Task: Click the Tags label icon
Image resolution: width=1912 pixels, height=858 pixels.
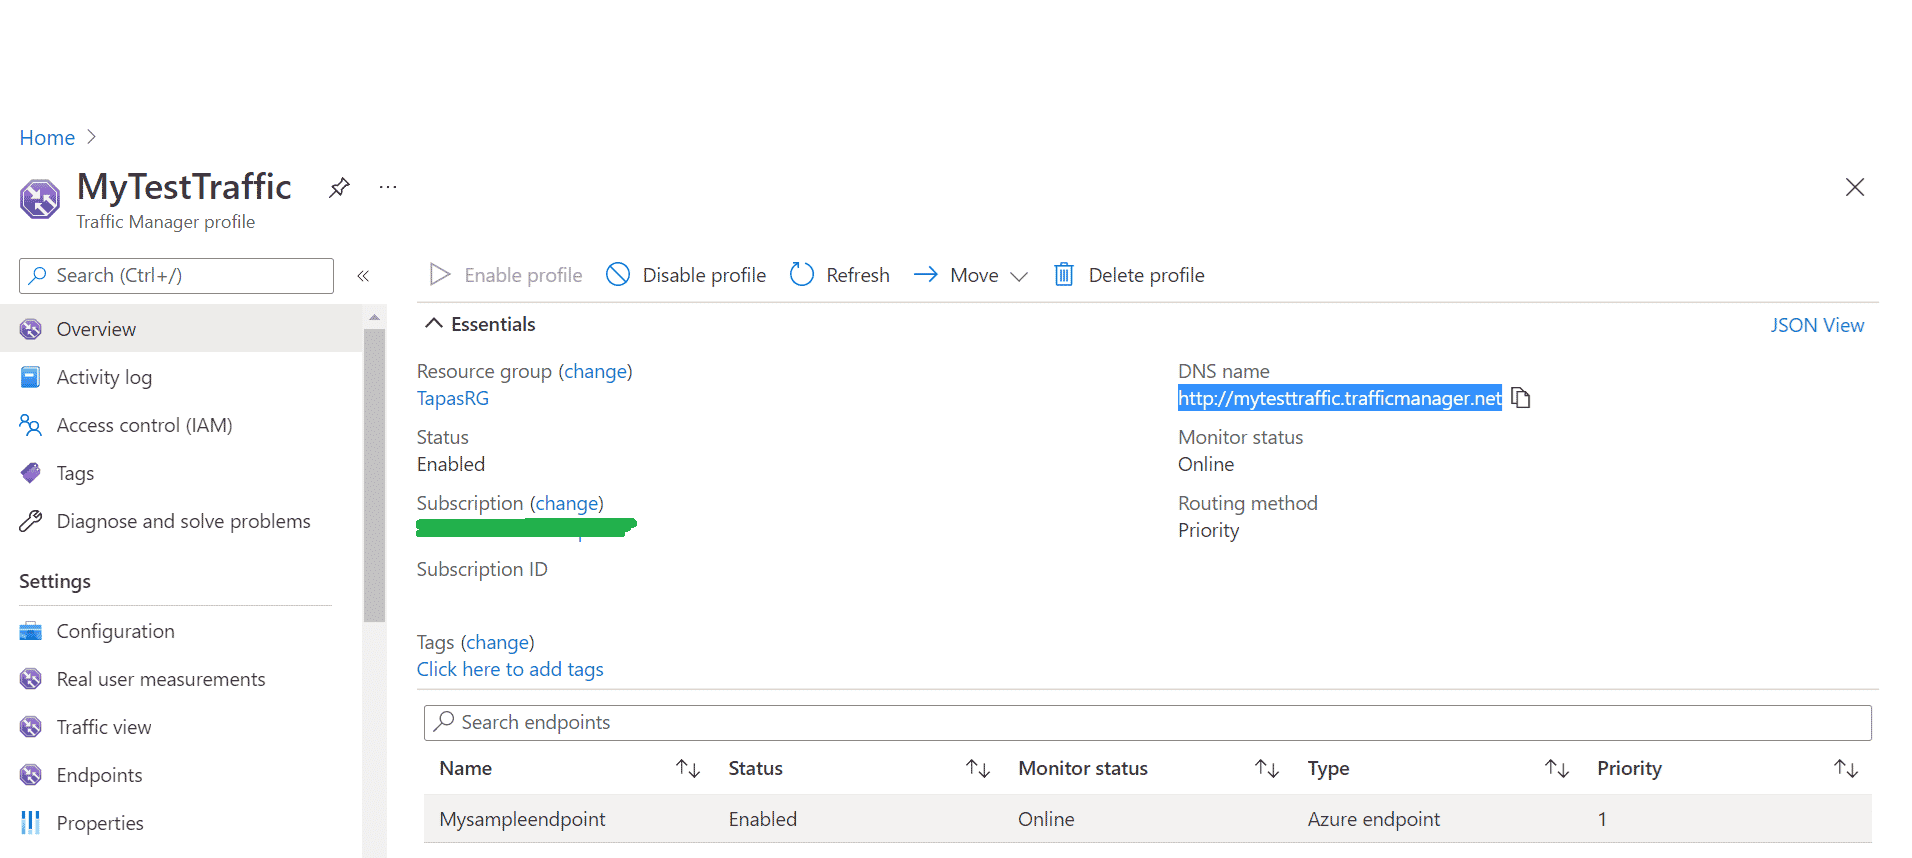Action: click(31, 473)
